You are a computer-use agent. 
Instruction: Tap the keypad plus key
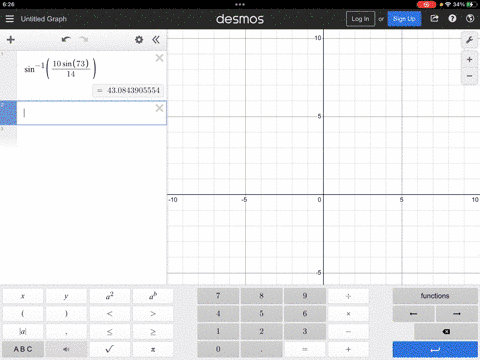click(348, 349)
